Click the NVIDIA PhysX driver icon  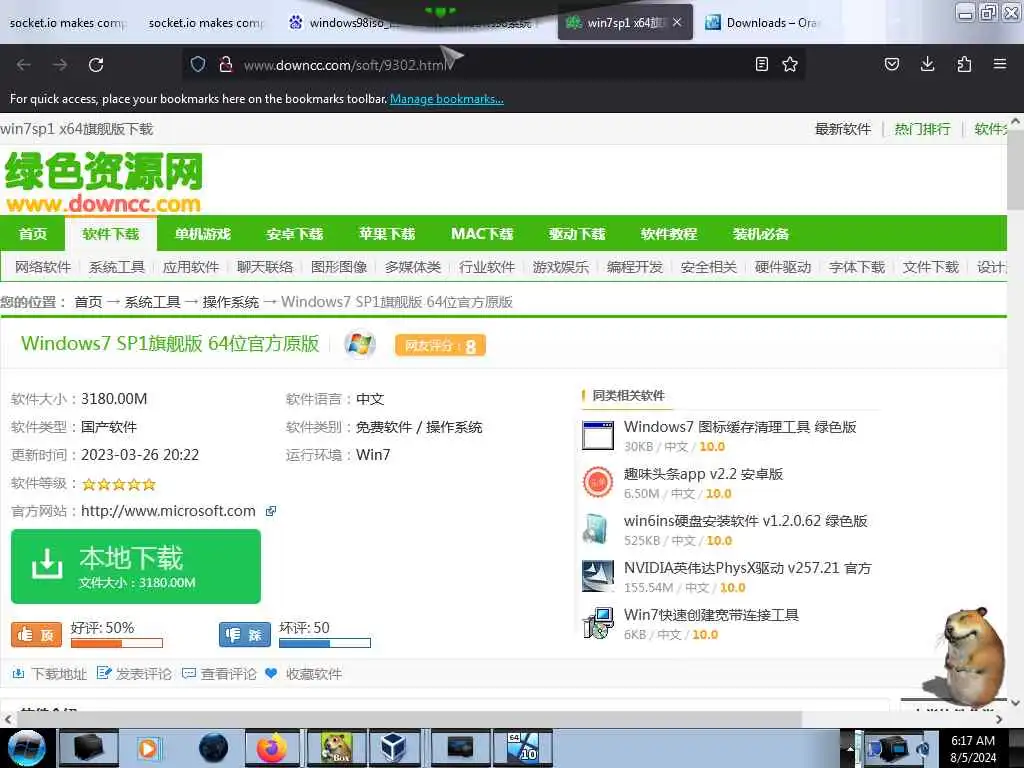pyautogui.click(x=598, y=577)
